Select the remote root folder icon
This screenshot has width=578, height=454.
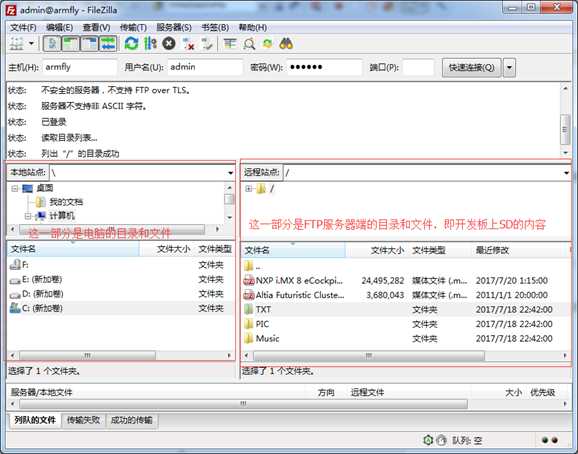[261, 189]
